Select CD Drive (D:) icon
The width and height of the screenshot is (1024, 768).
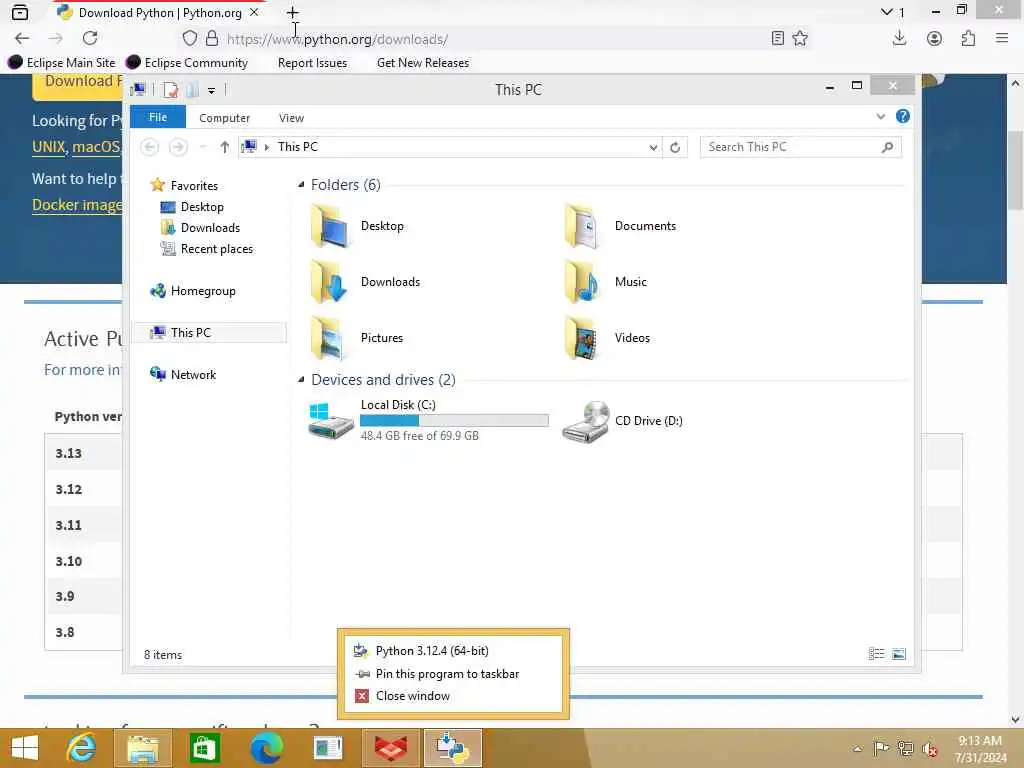click(x=585, y=421)
